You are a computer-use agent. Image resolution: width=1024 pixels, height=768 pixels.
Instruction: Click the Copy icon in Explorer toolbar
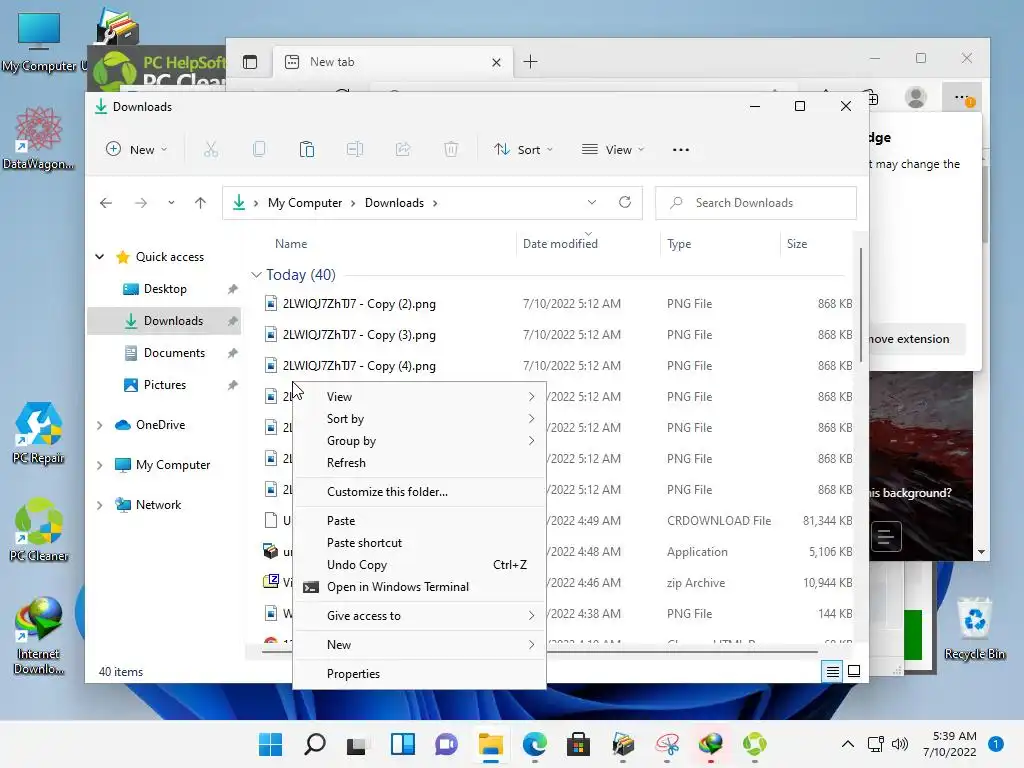259,150
